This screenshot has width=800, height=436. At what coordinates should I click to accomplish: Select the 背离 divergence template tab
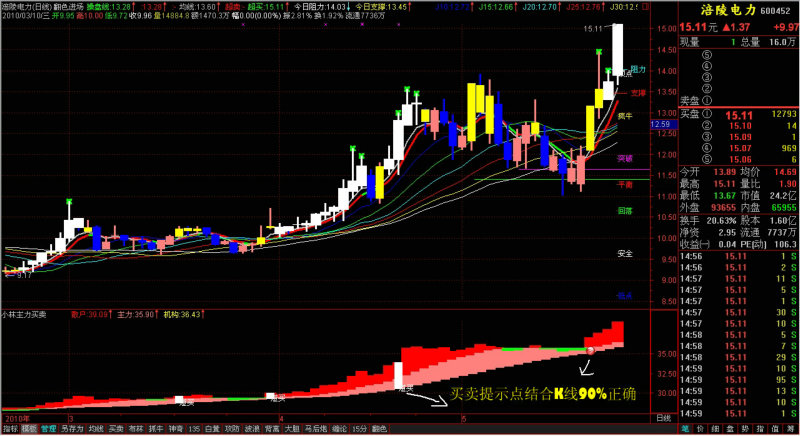point(272,429)
